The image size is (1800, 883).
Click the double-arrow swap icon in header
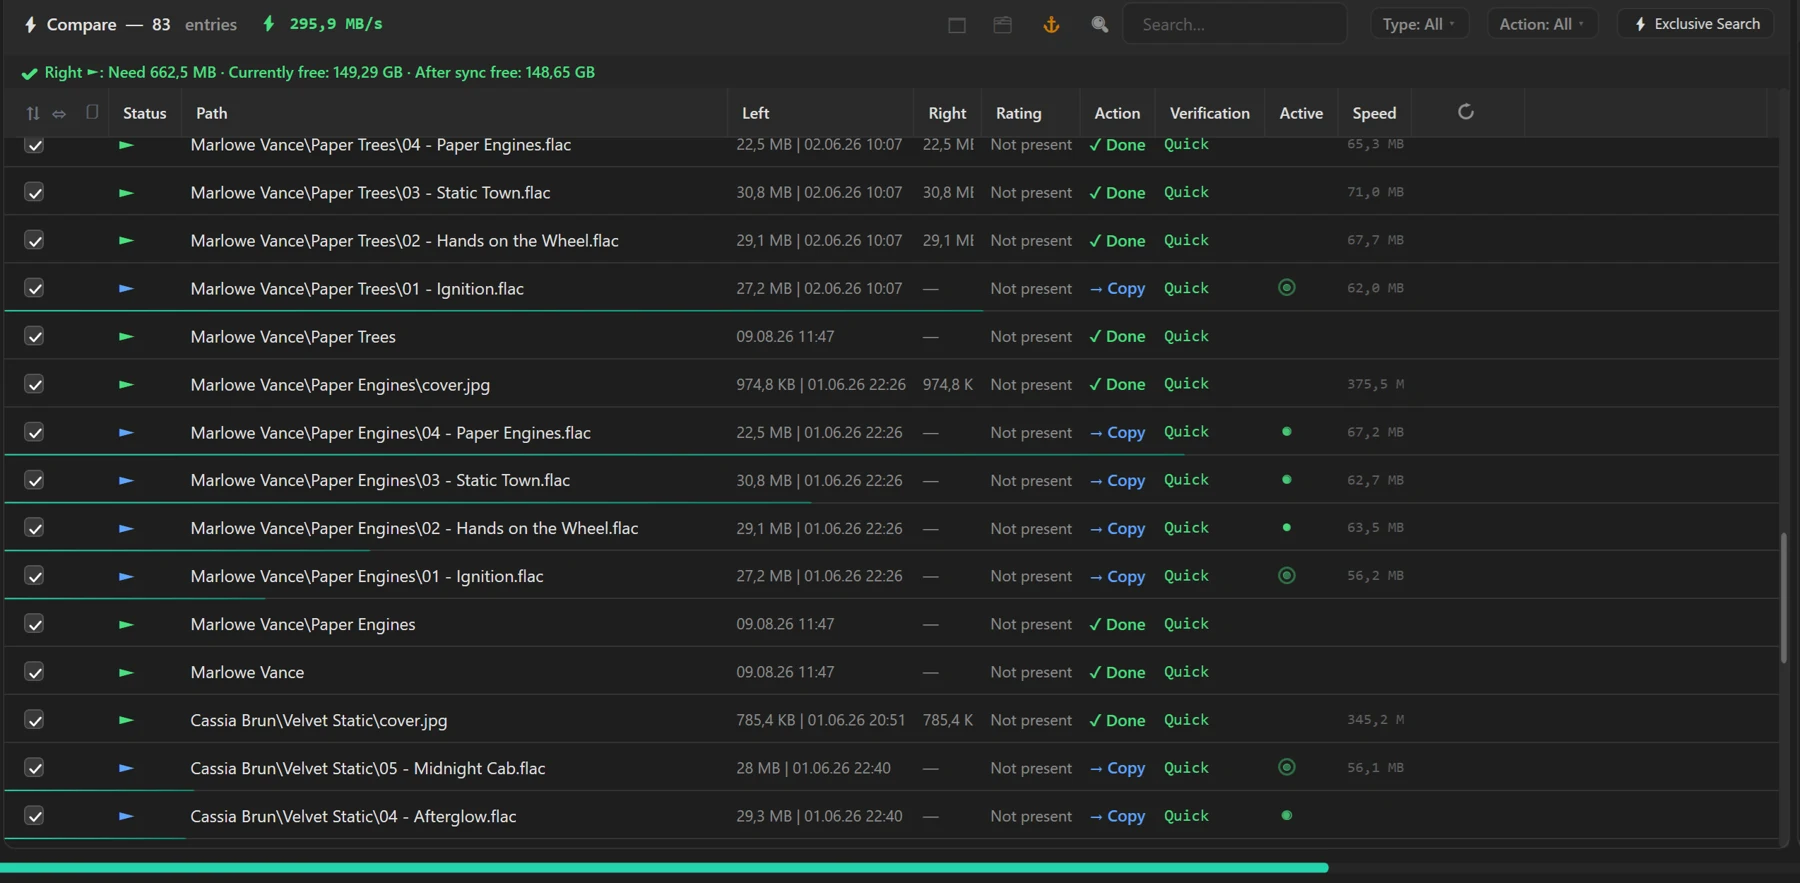click(x=59, y=113)
